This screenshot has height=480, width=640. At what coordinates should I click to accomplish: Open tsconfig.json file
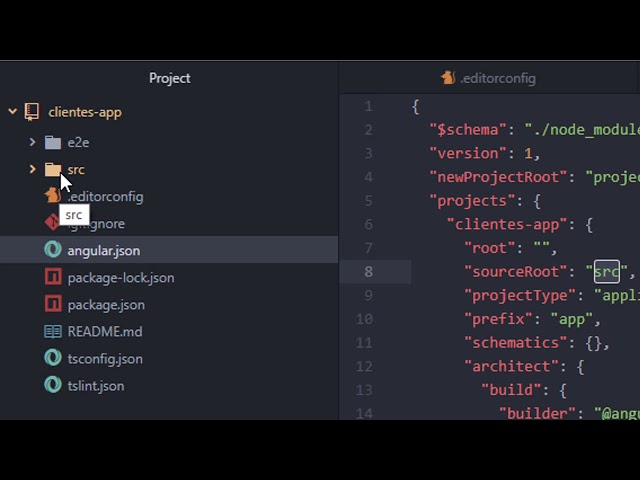click(105, 359)
